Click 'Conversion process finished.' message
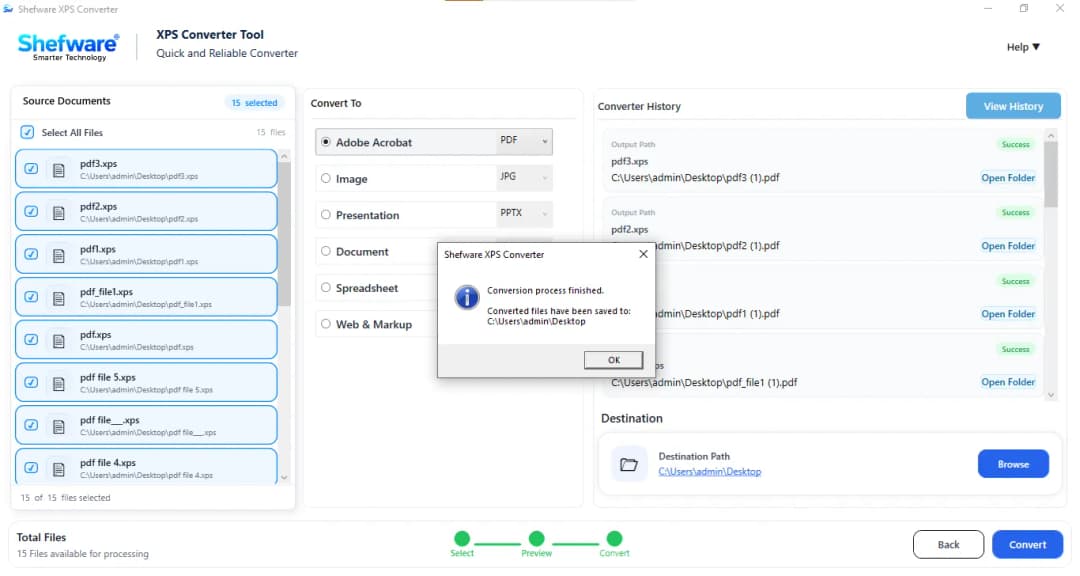Screen dimensions: 1080x576 [x=546, y=291]
